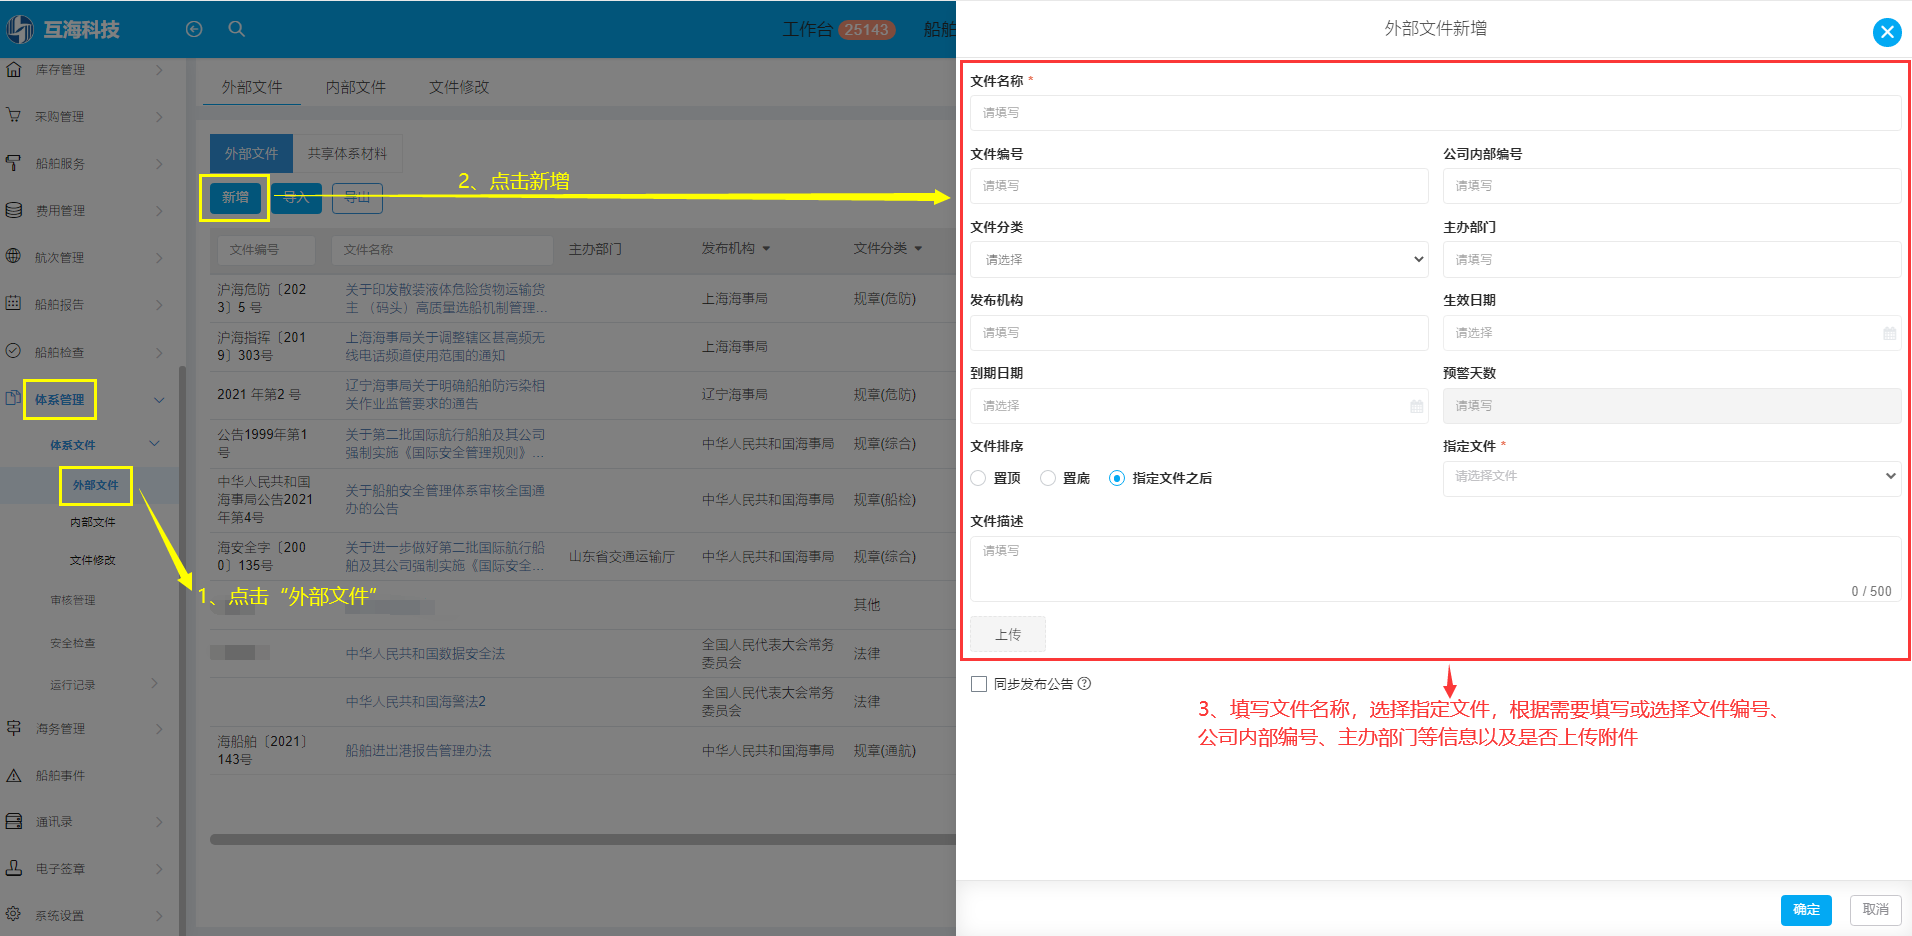
Task: Click the 导入 button
Action: click(296, 197)
